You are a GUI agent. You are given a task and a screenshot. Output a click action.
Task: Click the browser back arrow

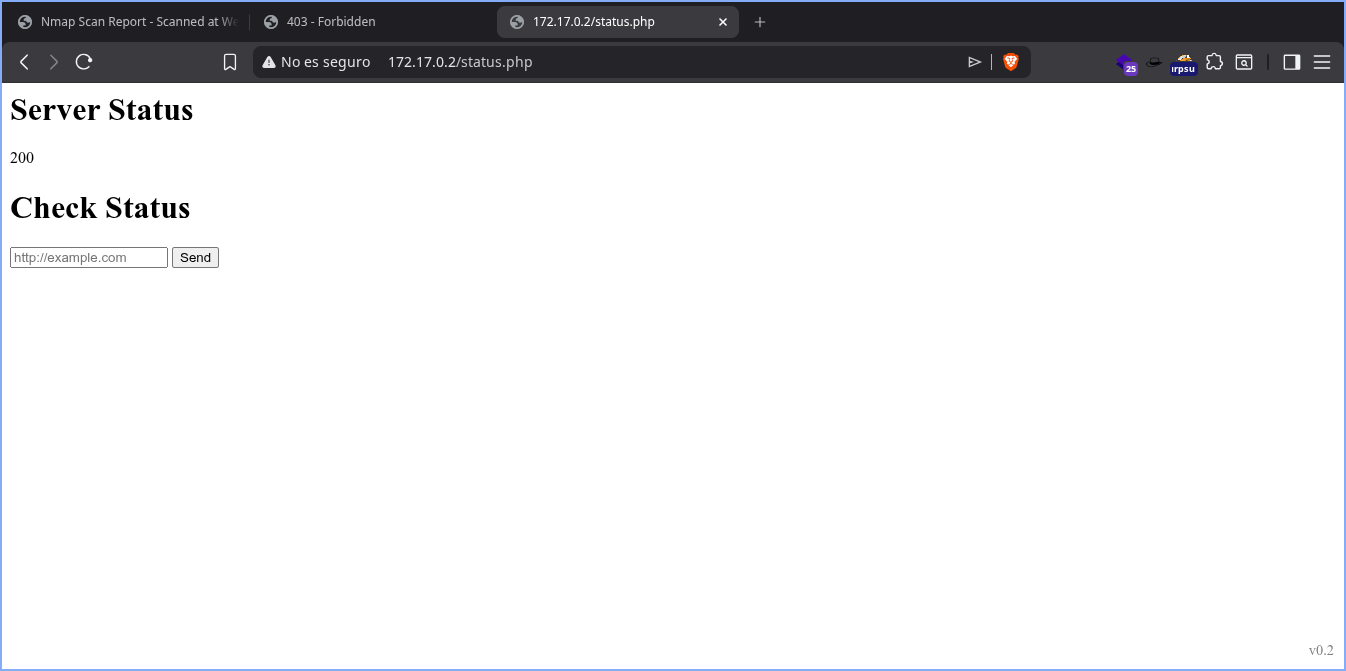25,62
